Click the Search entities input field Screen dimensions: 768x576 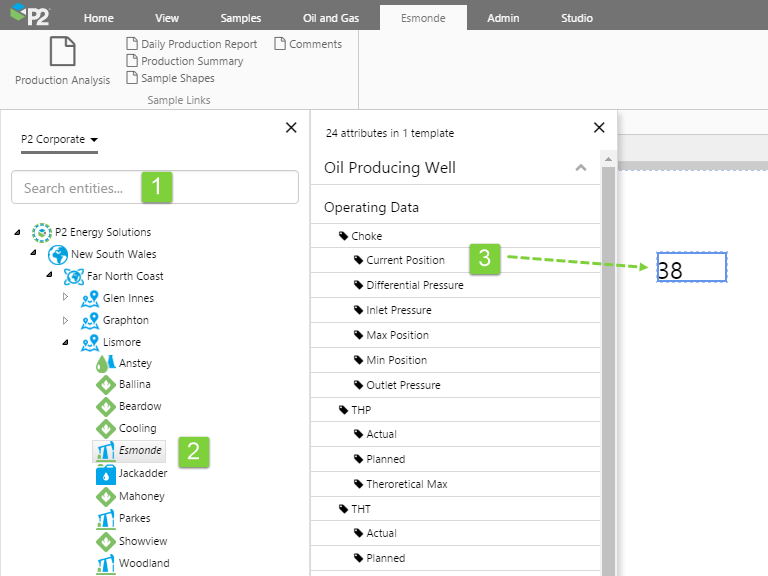pyautogui.click(x=80, y=188)
